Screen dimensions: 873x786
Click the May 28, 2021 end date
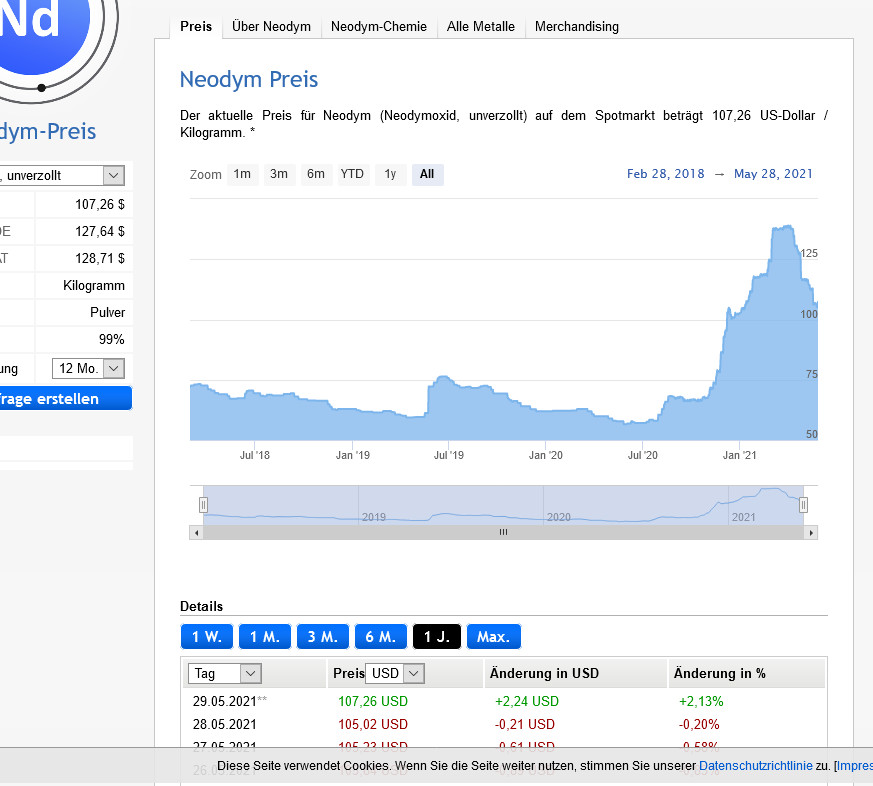pyautogui.click(x=773, y=174)
